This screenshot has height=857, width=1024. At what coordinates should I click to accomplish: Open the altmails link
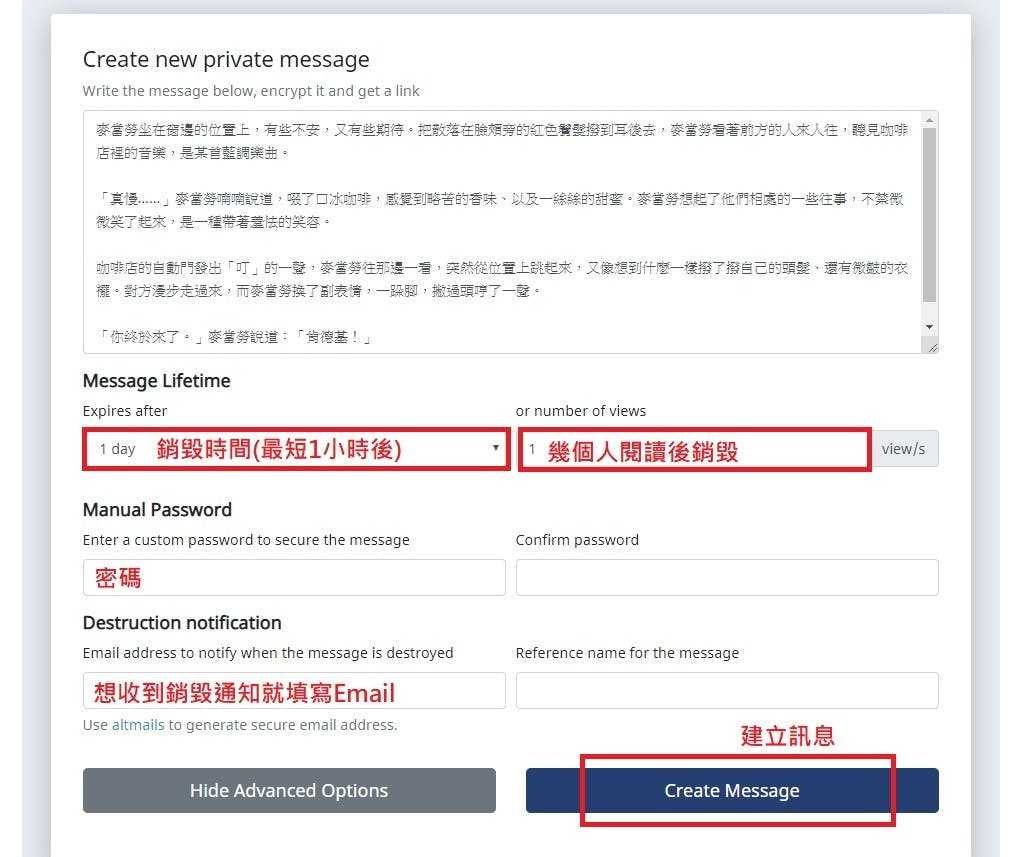point(138,725)
